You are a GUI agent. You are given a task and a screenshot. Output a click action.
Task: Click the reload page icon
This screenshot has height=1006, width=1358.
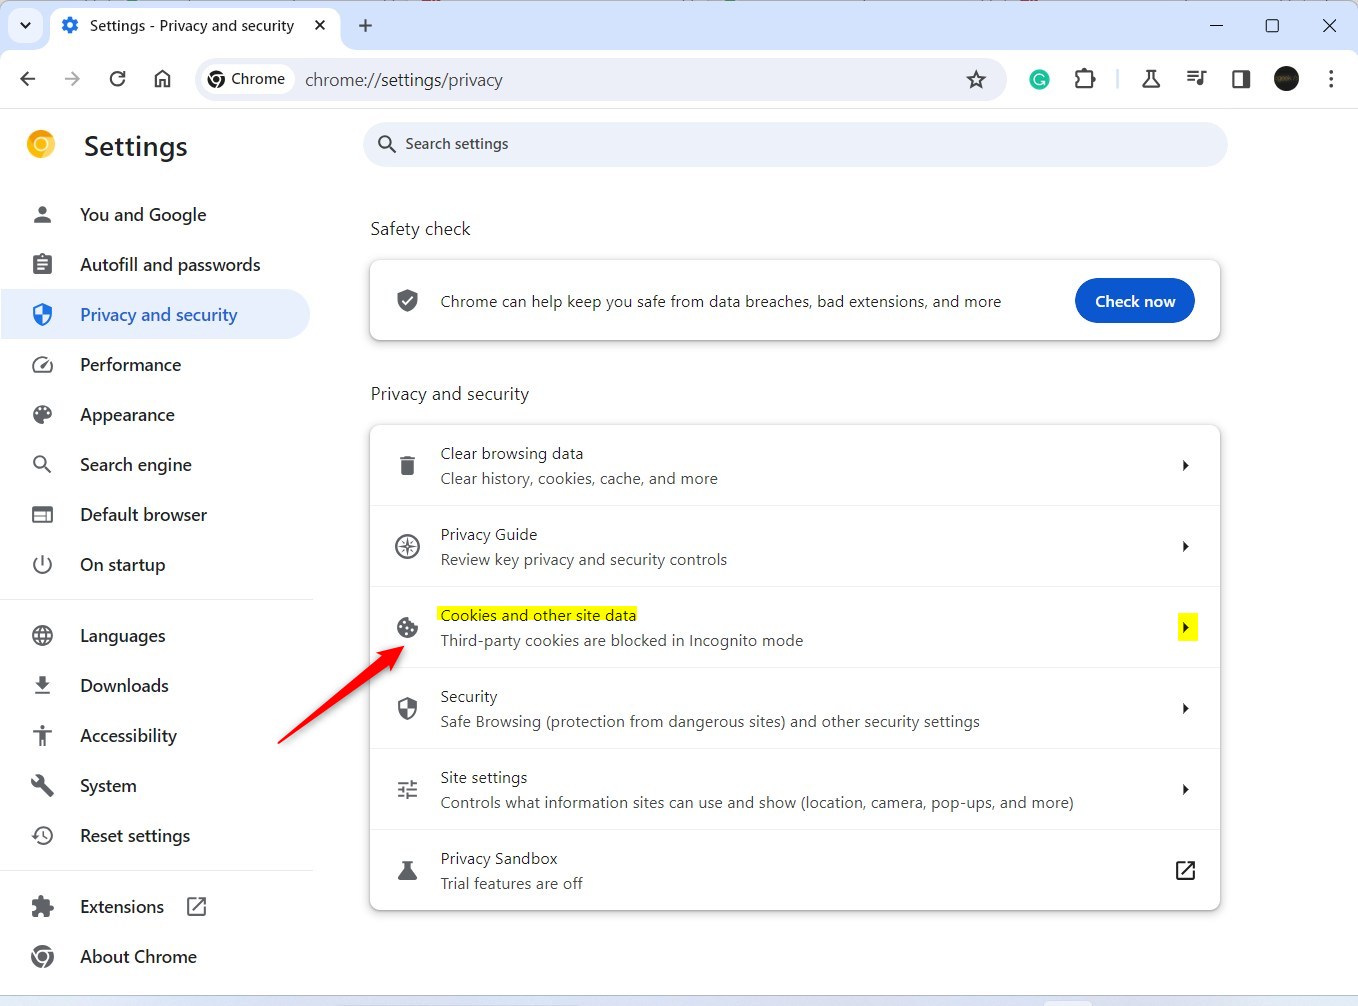pyautogui.click(x=117, y=79)
